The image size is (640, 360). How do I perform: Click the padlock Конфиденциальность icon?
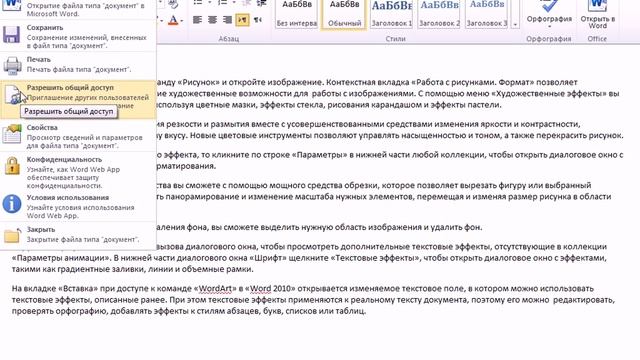(x=12, y=166)
